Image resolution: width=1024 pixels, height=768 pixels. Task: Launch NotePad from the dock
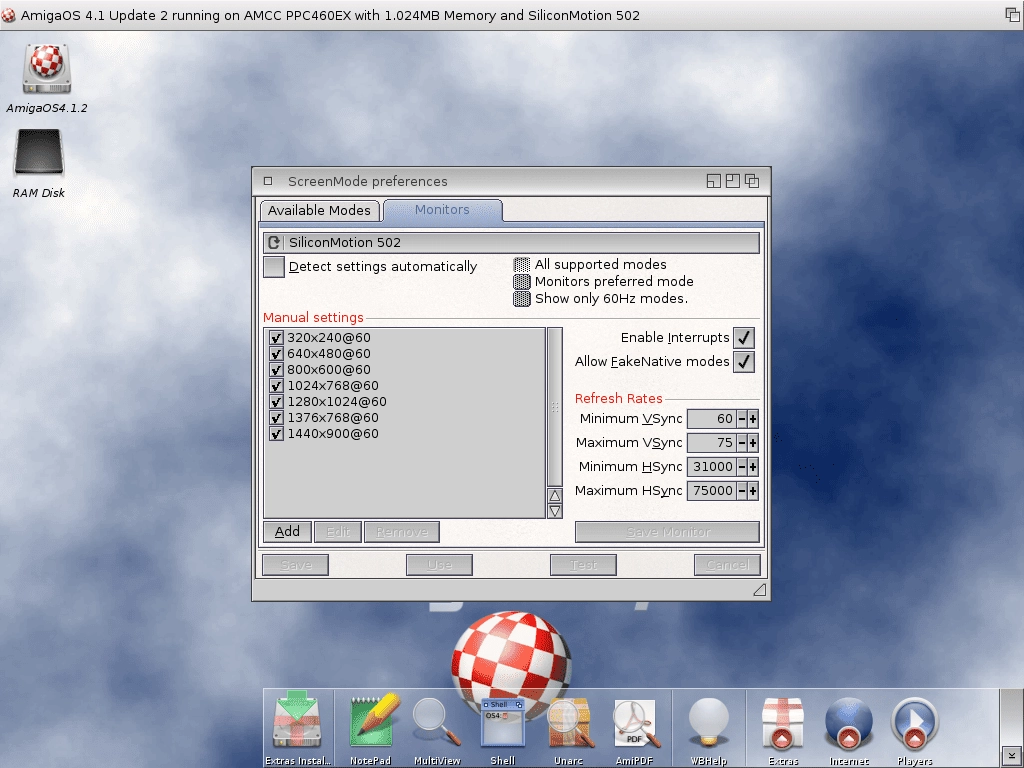point(372,722)
